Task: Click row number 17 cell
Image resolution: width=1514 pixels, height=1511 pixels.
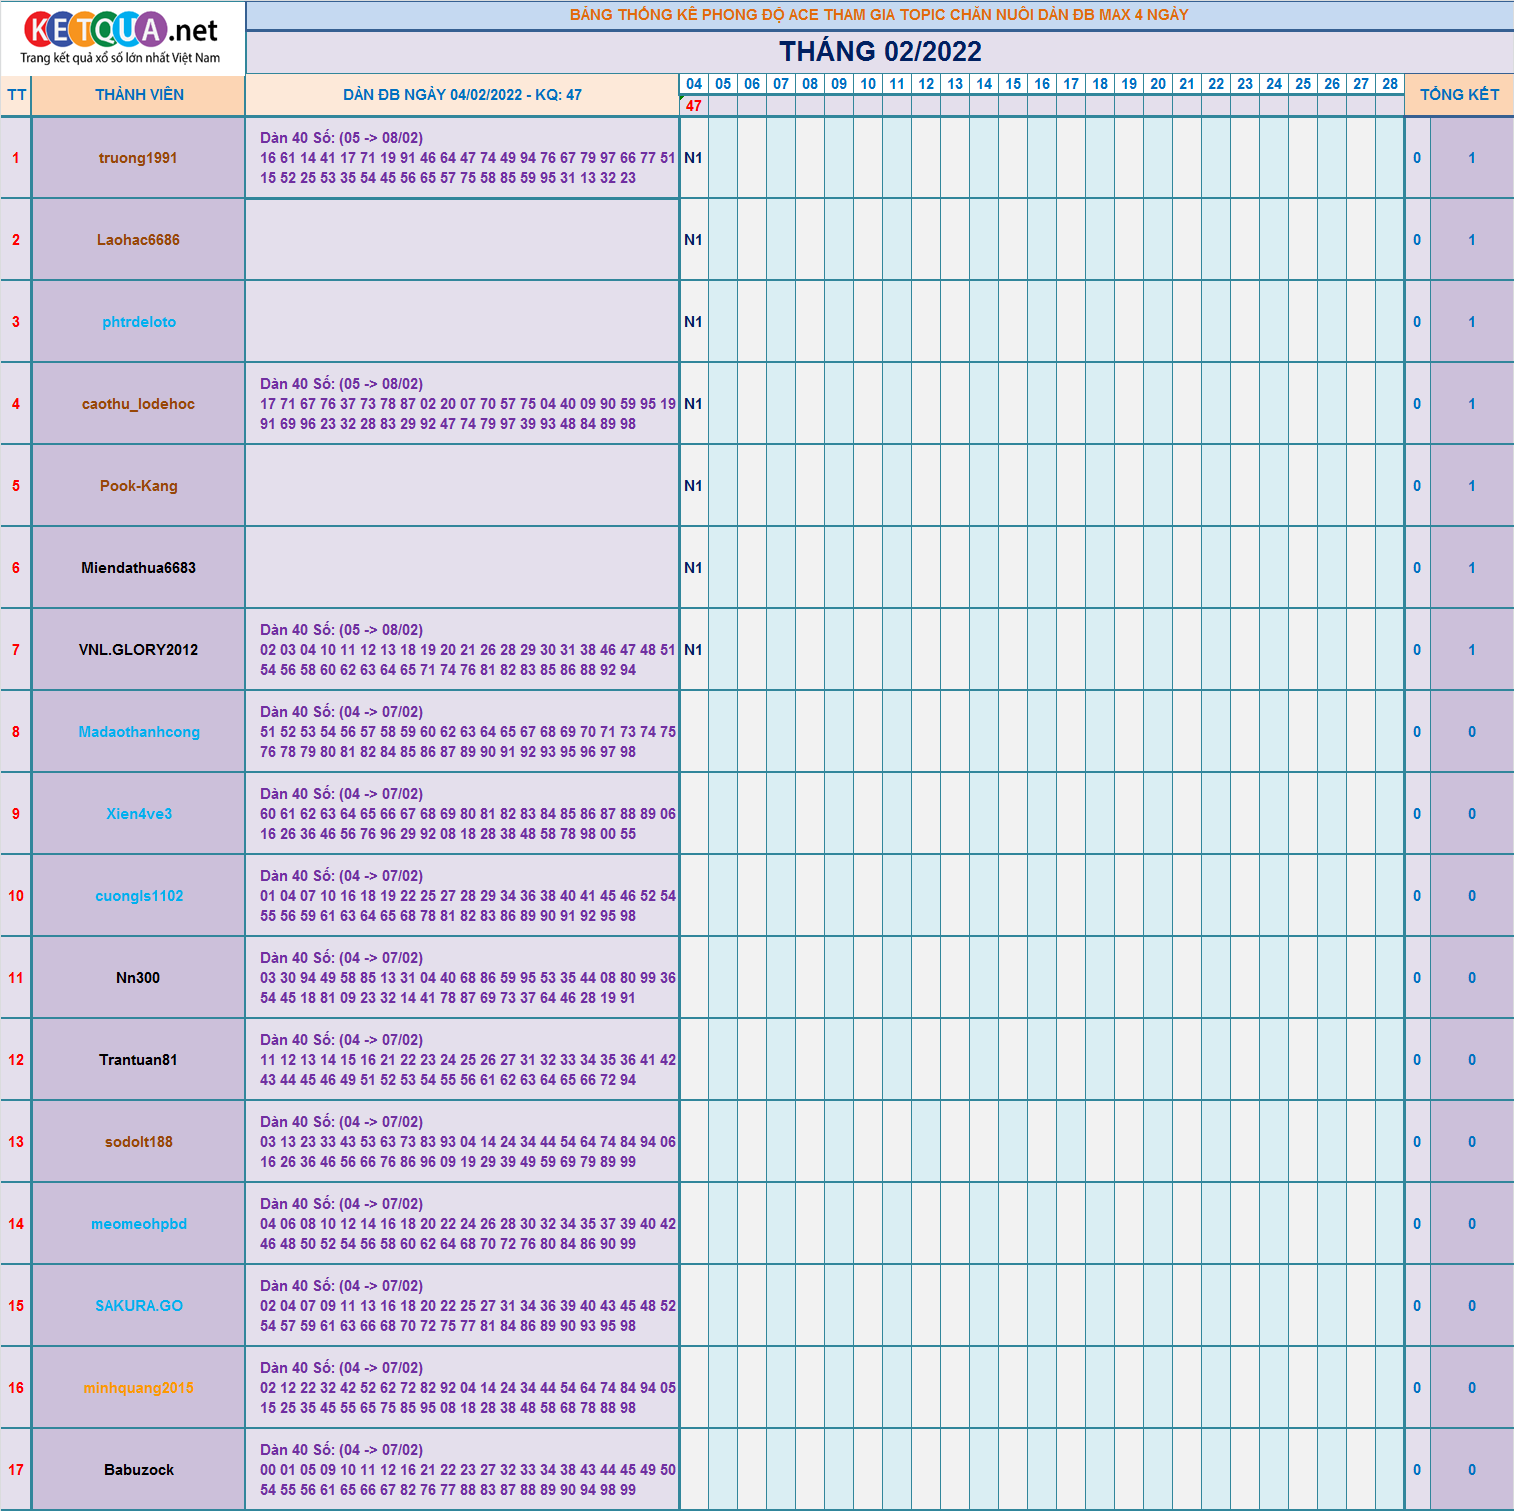Action: point(16,1470)
